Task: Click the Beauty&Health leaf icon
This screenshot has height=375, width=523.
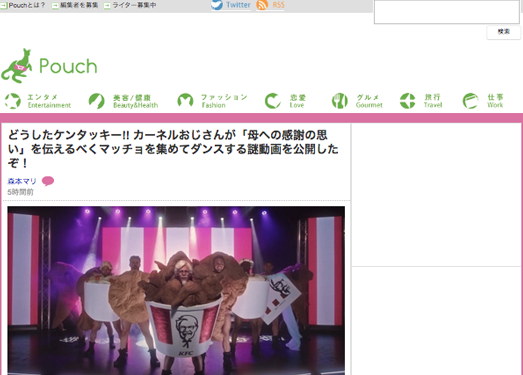Action: [96, 101]
